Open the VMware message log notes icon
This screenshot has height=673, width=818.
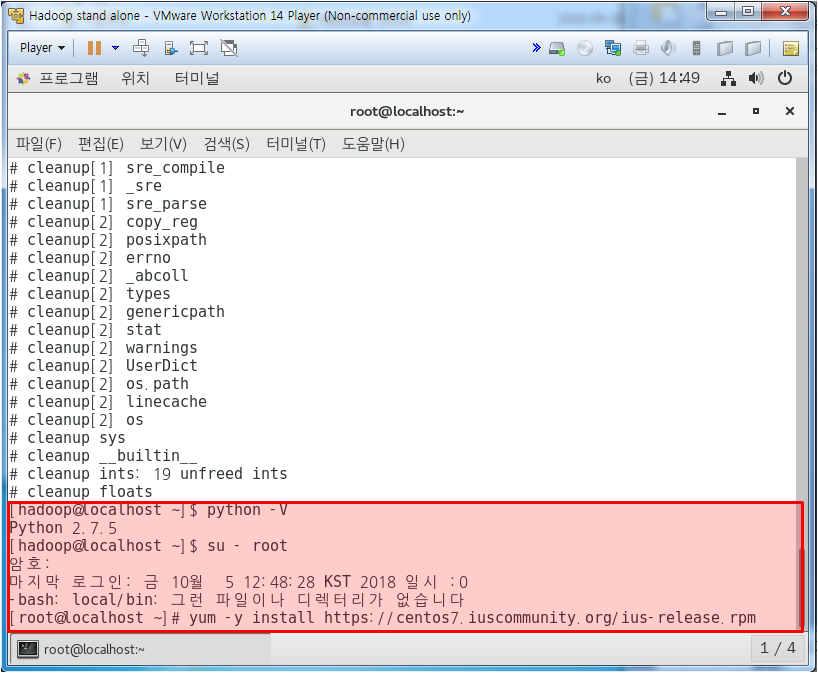click(x=791, y=49)
